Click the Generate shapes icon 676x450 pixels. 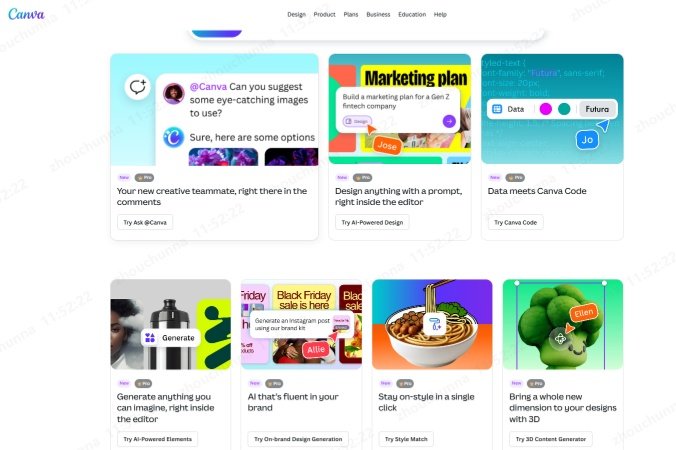click(x=150, y=338)
